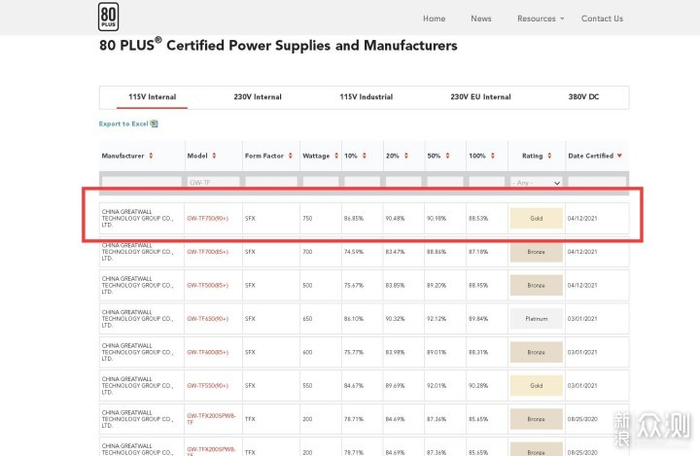Click the 74.59% efficiency value
Image resolution: width=700 pixels, height=456 pixels.
[354, 252]
